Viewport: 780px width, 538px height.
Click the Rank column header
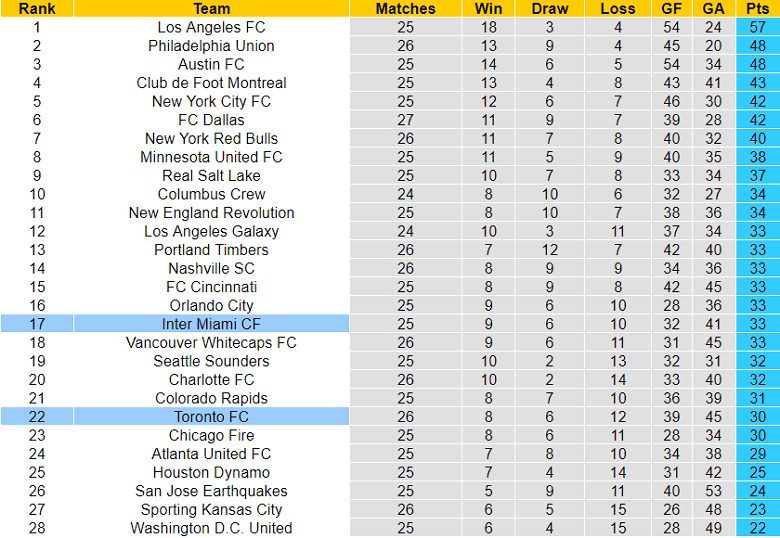(37, 8)
